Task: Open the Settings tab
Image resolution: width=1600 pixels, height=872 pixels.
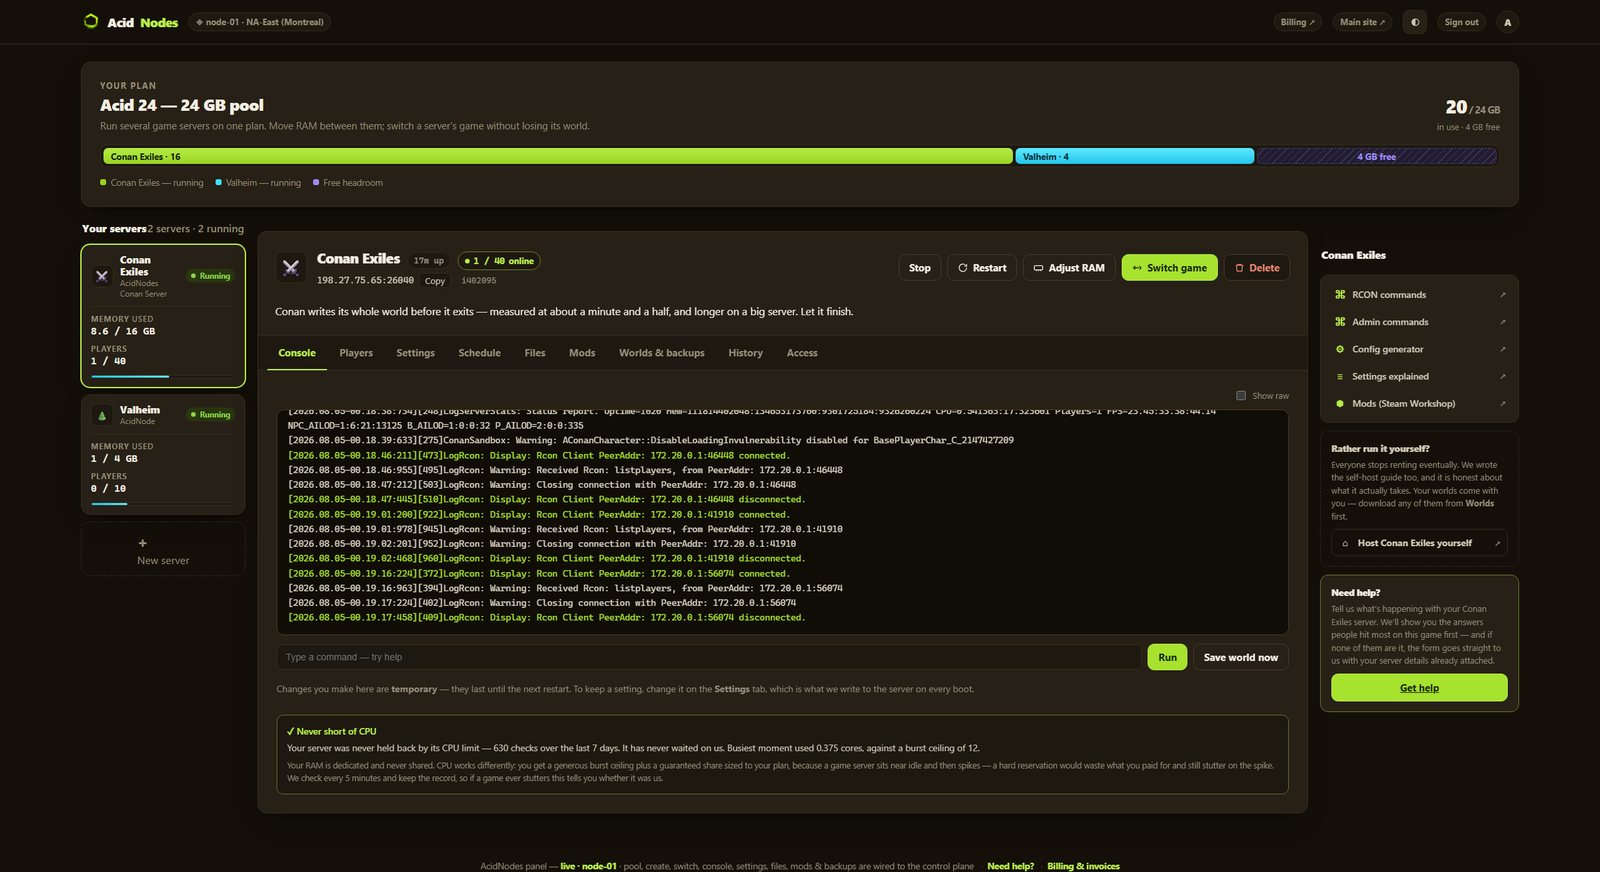Action: [x=415, y=353]
